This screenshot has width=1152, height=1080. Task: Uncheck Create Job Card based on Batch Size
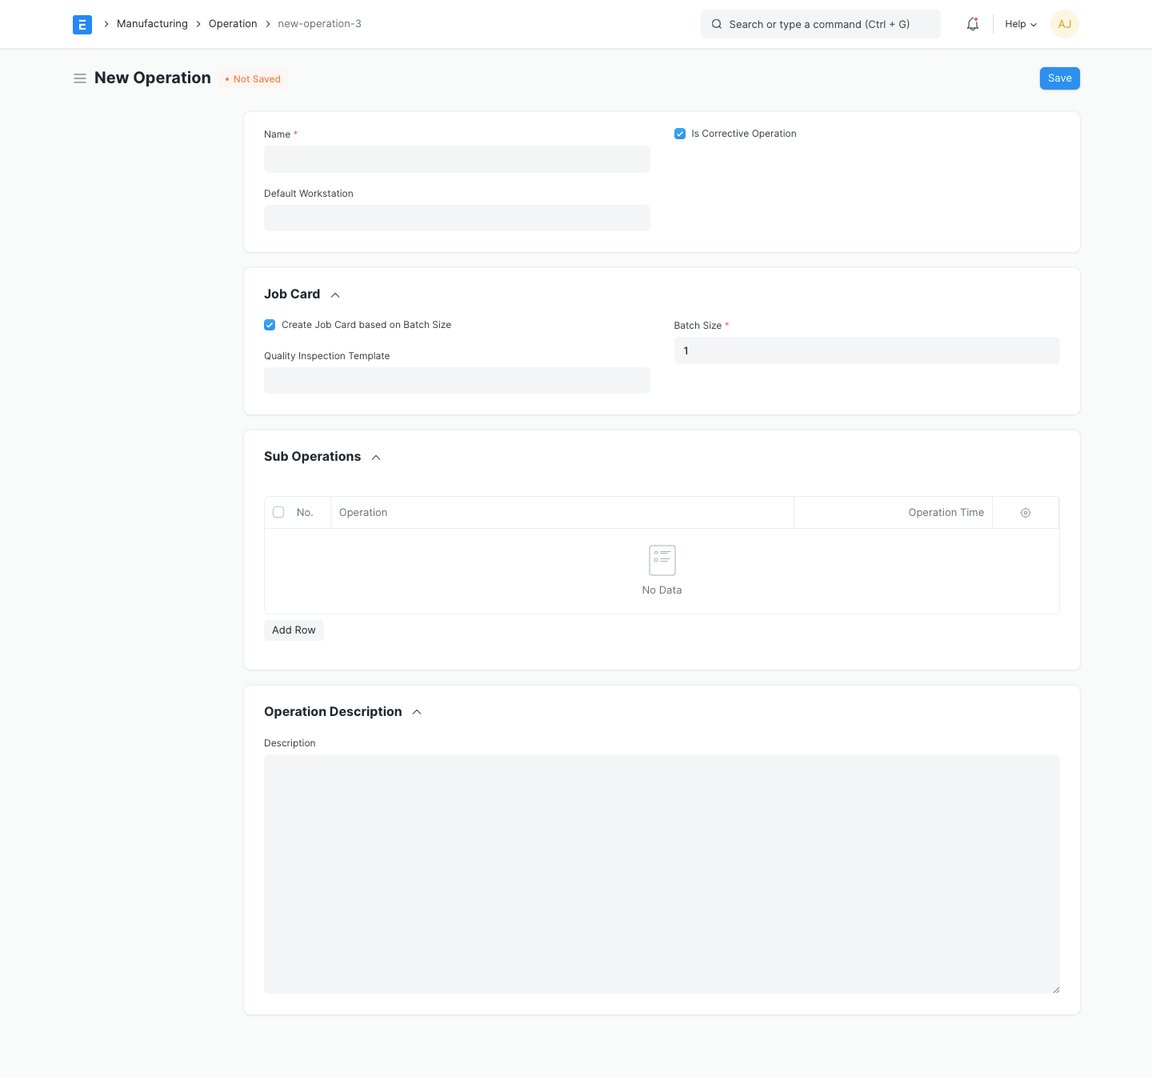270,325
